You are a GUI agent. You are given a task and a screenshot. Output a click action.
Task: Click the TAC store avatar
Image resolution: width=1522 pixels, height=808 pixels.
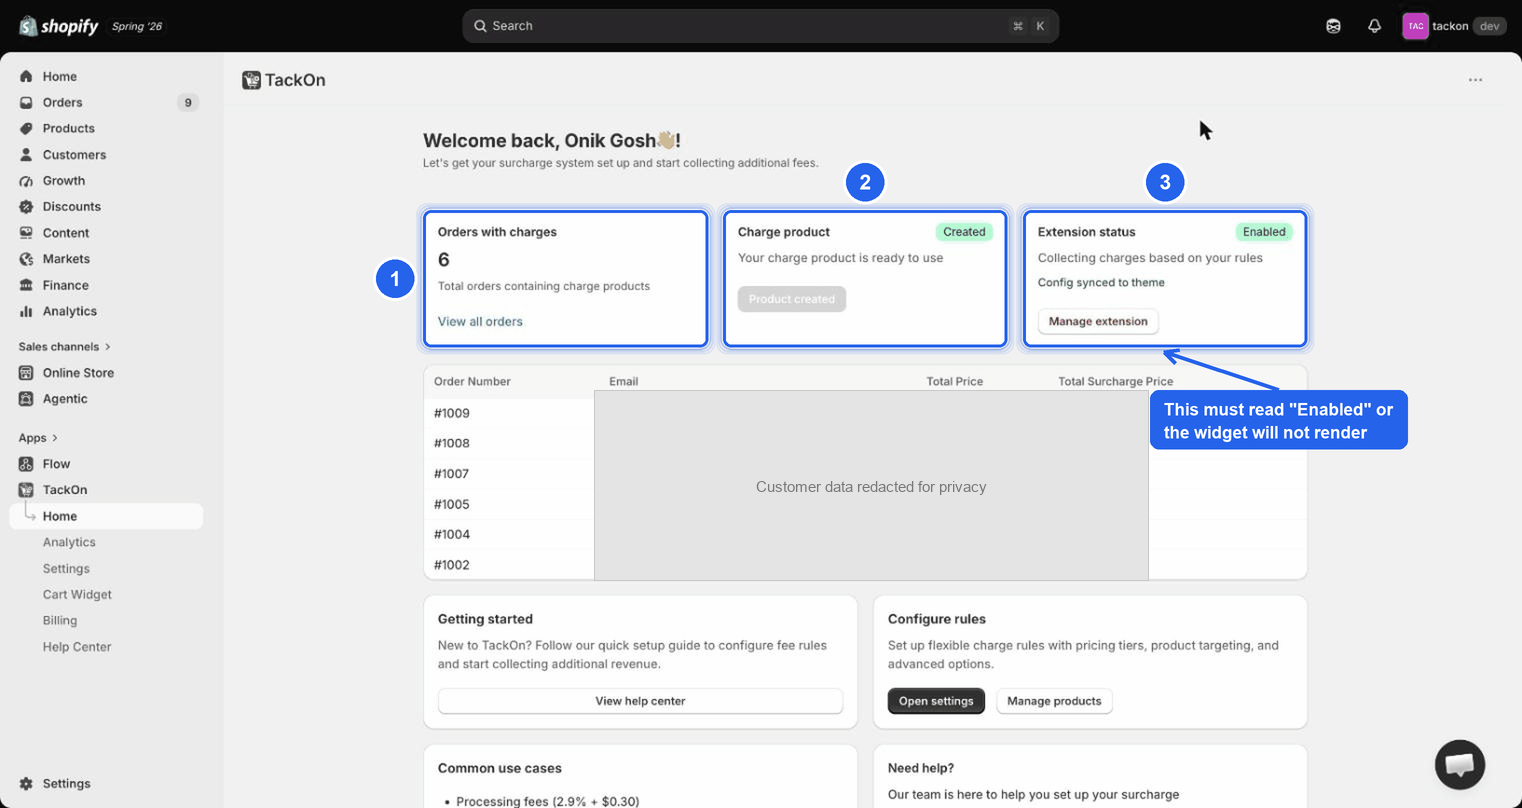point(1415,26)
